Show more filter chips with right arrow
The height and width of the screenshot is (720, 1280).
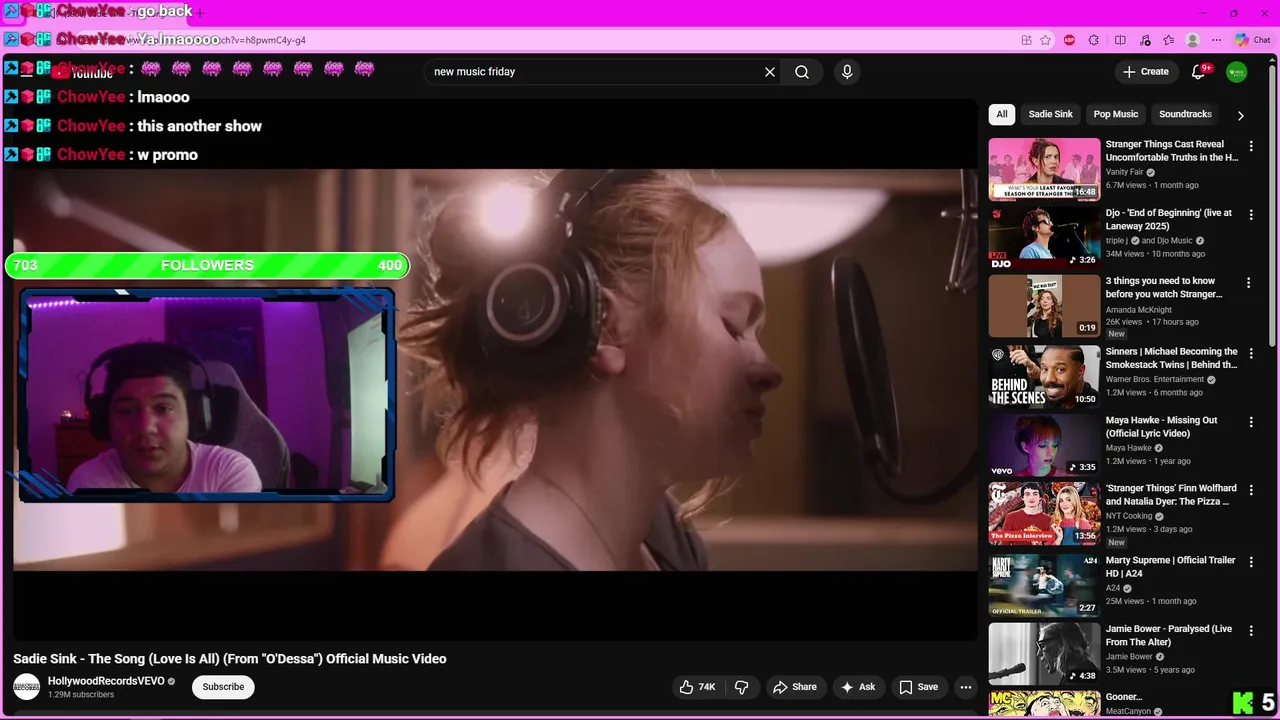pos(1241,115)
